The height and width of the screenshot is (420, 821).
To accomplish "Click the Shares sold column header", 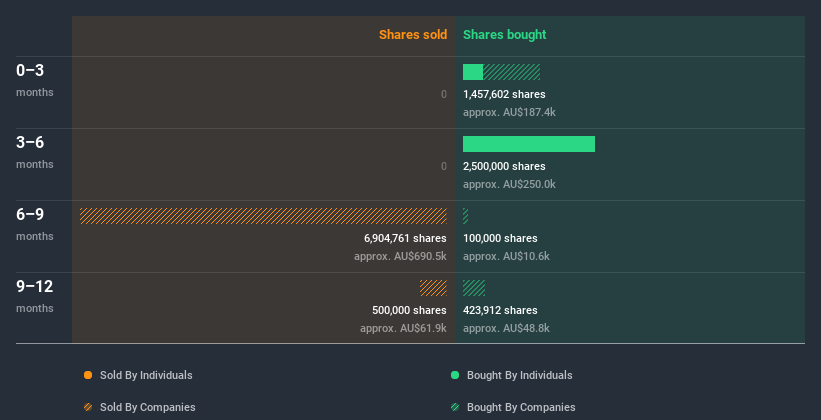I will [413, 35].
